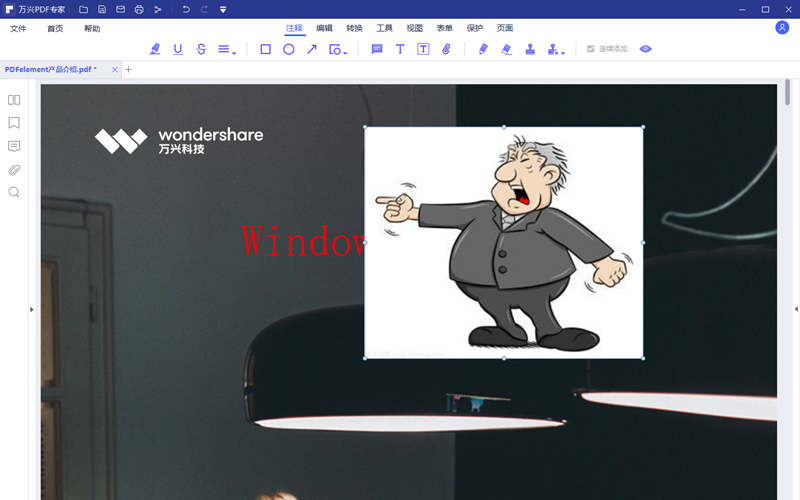Choose the oval shape tool
The width and height of the screenshot is (800, 500).
[288, 49]
